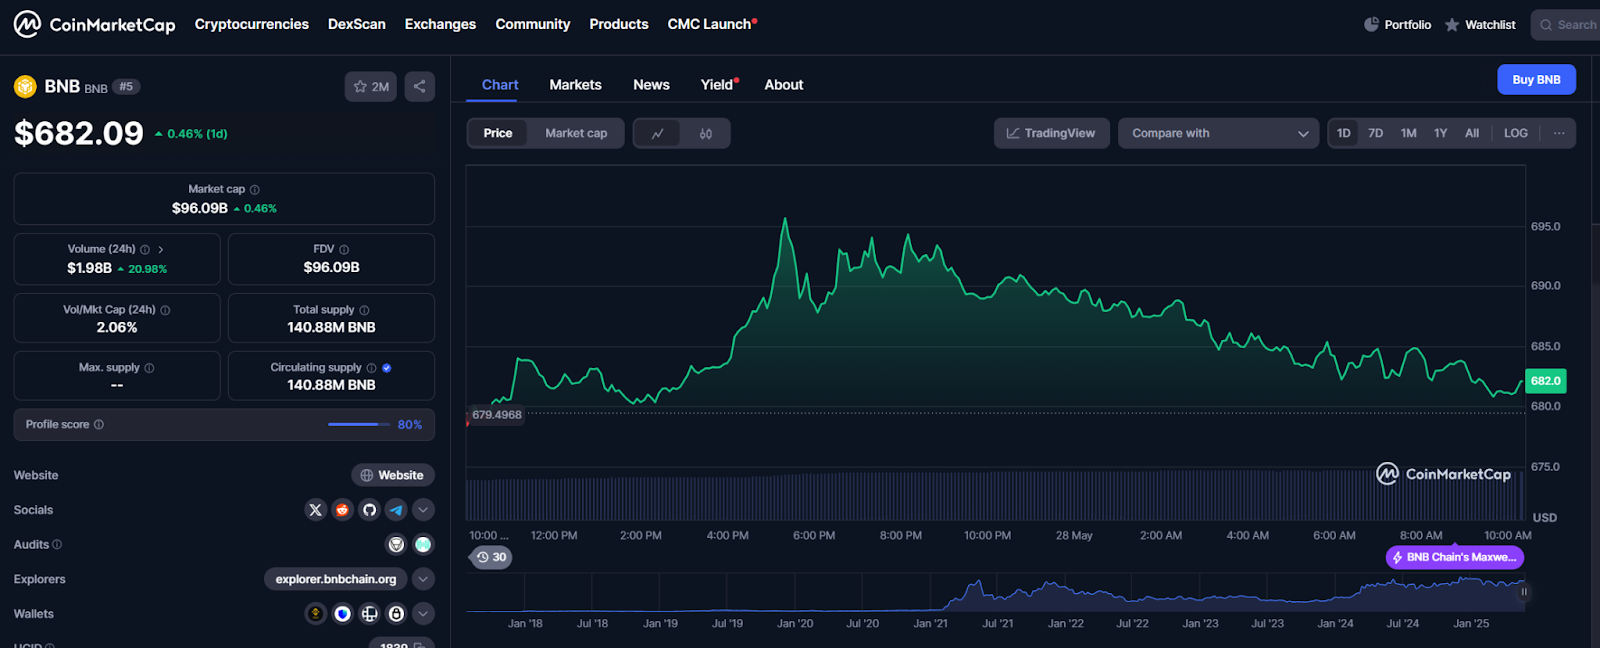The image size is (1600, 648).
Task: Set chart range to 7D
Action: (x=1376, y=133)
